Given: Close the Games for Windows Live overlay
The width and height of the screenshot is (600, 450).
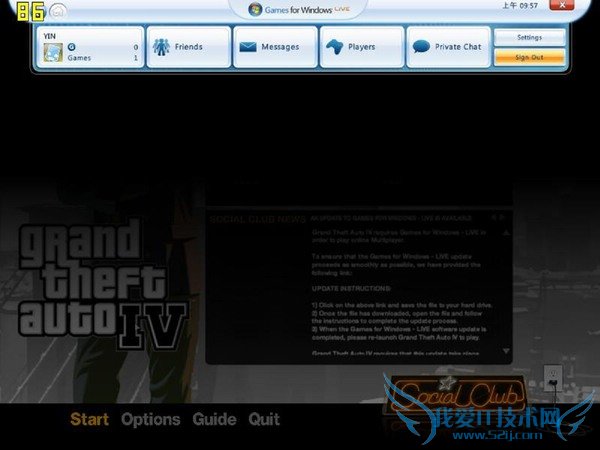Looking at the screenshot, I should 562,5.
